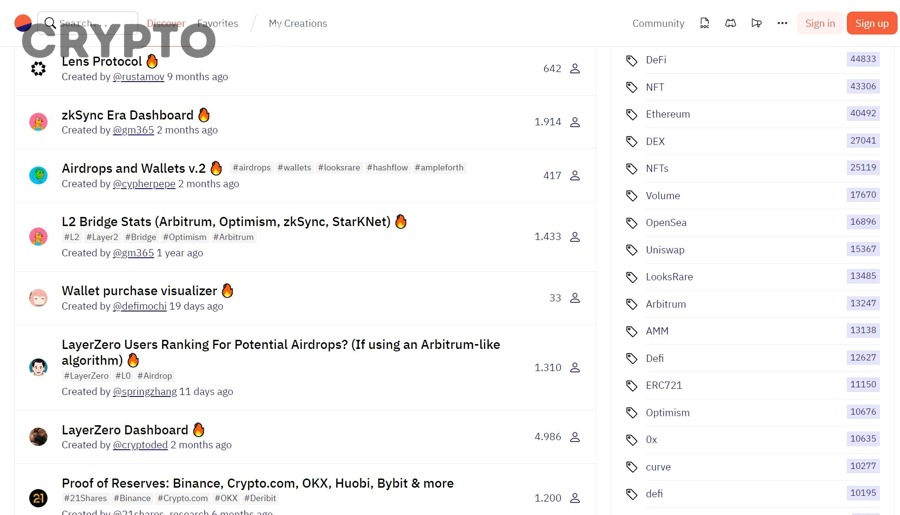This screenshot has width=900, height=515.
Task: Select the DeFi tag filter
Action: 656,60
